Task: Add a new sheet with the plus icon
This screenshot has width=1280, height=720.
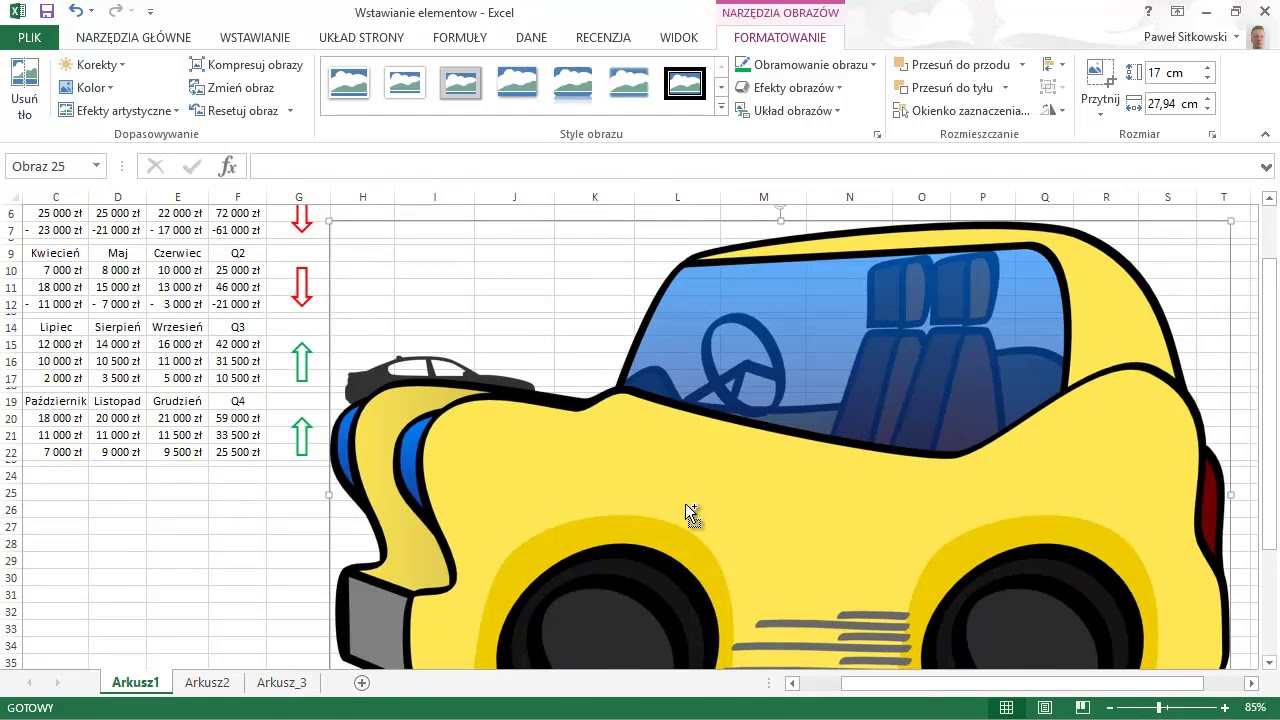Action: tap(362, 682)
